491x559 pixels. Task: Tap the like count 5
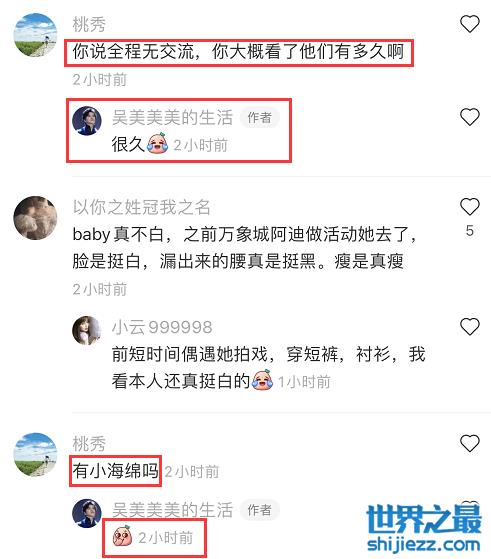coord(470,231)
